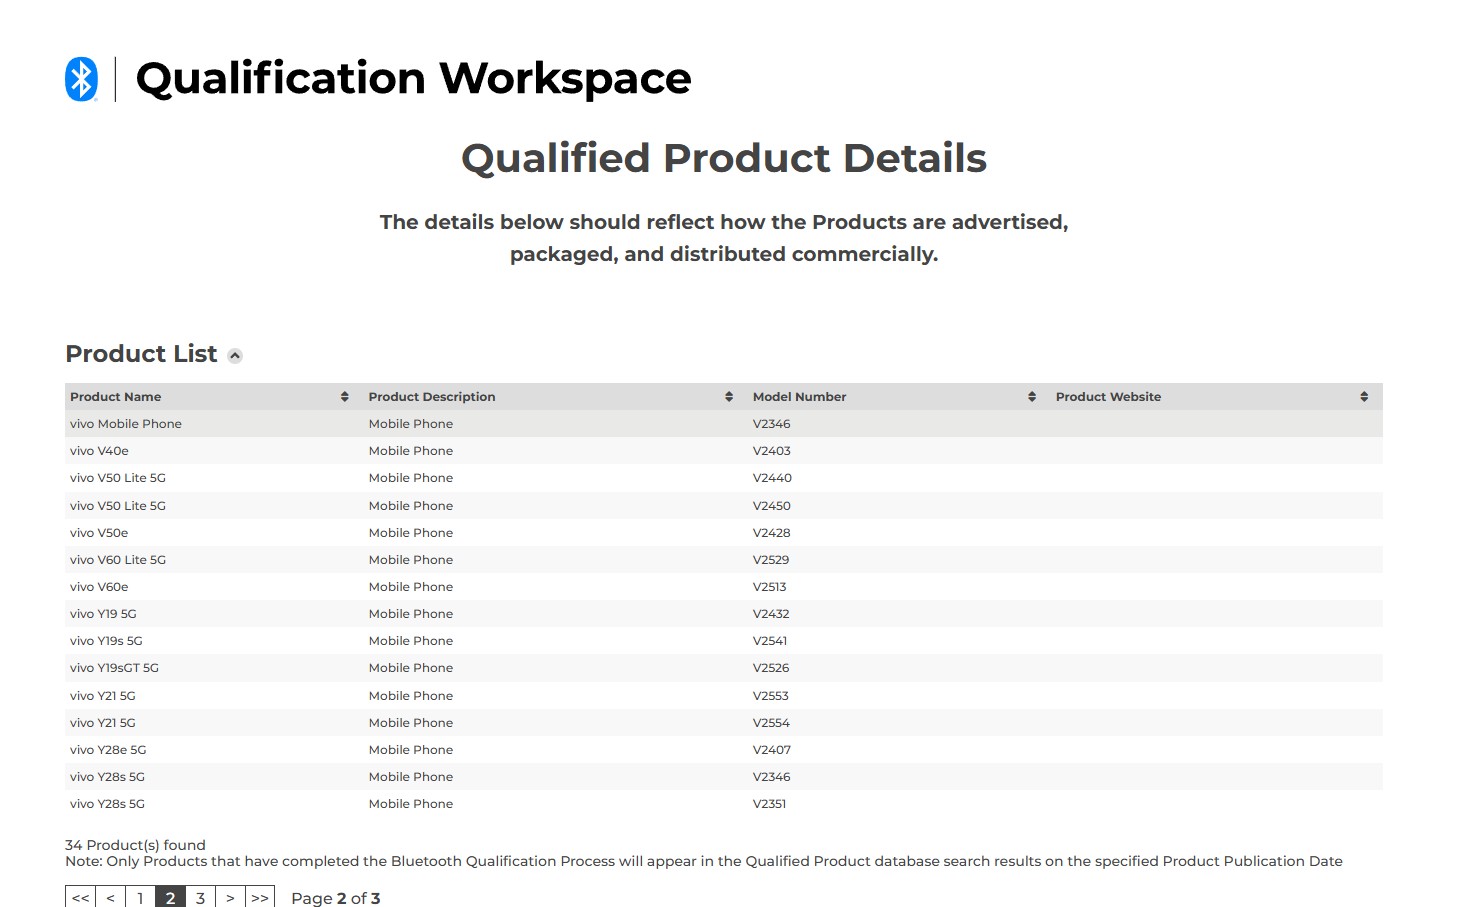
Task: Click the Product Name column header
Action: point(116,397)
